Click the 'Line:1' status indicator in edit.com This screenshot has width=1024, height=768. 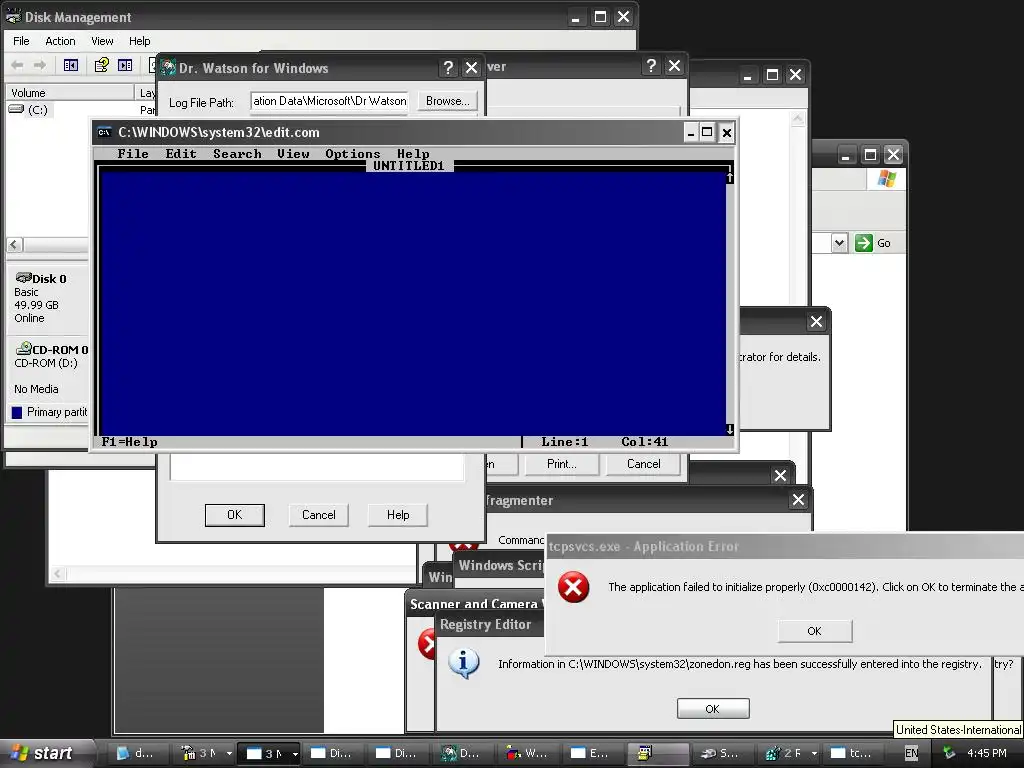tap(565, 441)
